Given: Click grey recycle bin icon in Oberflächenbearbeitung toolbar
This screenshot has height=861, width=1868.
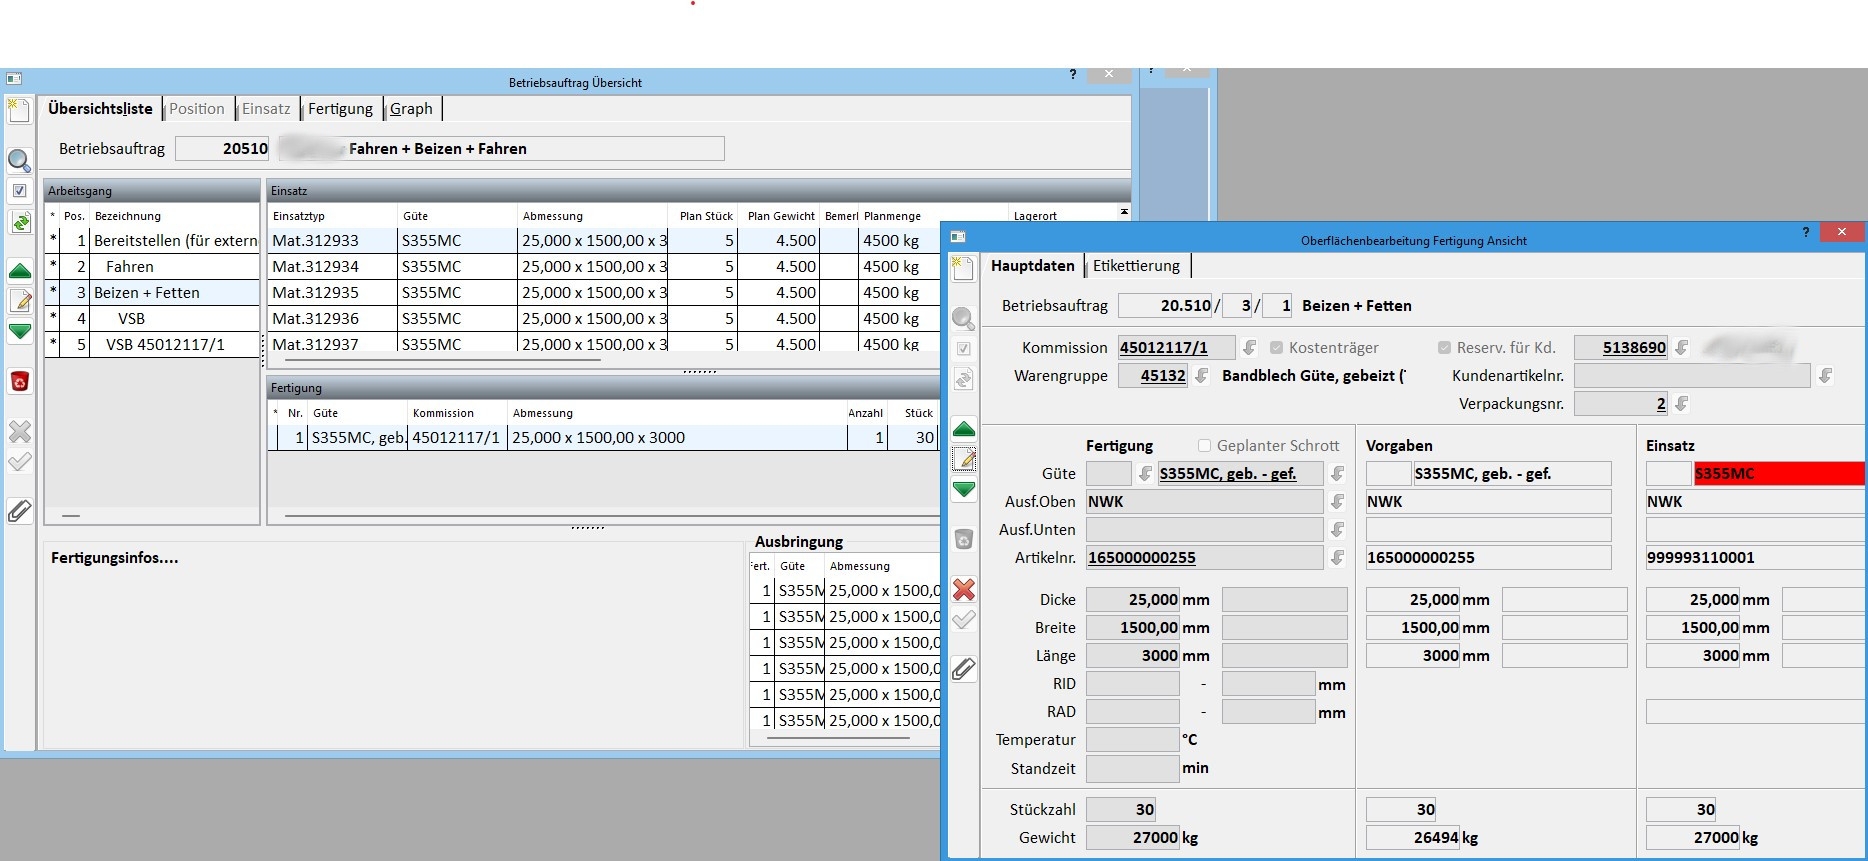Looking at the screenshot, I should pos(963,539).
